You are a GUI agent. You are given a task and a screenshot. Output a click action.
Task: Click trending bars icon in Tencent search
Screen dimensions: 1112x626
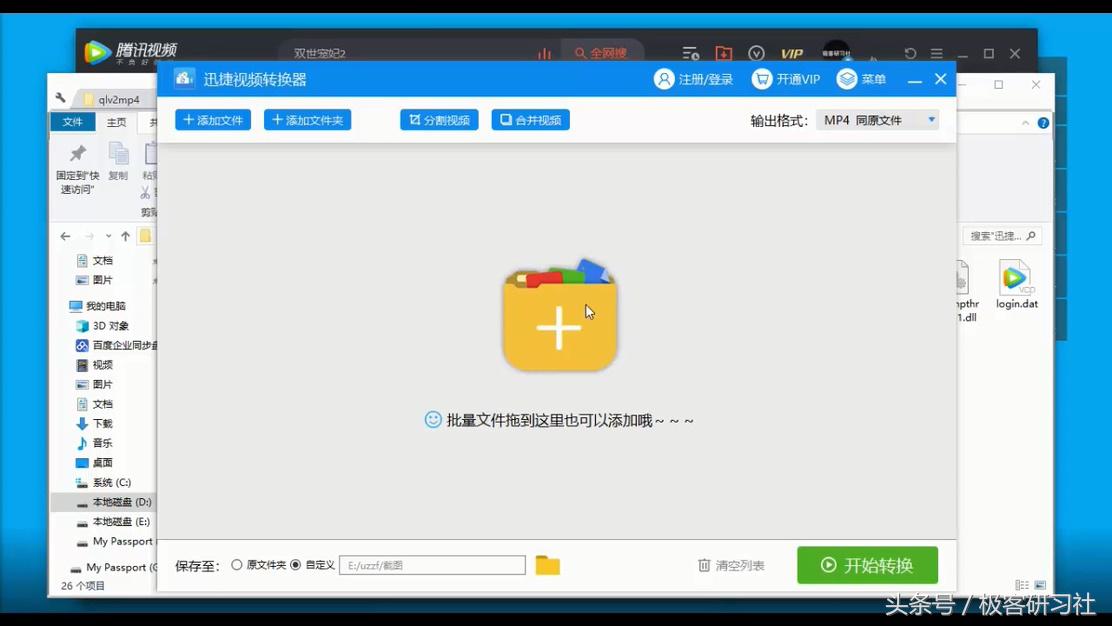click(544, 53)
